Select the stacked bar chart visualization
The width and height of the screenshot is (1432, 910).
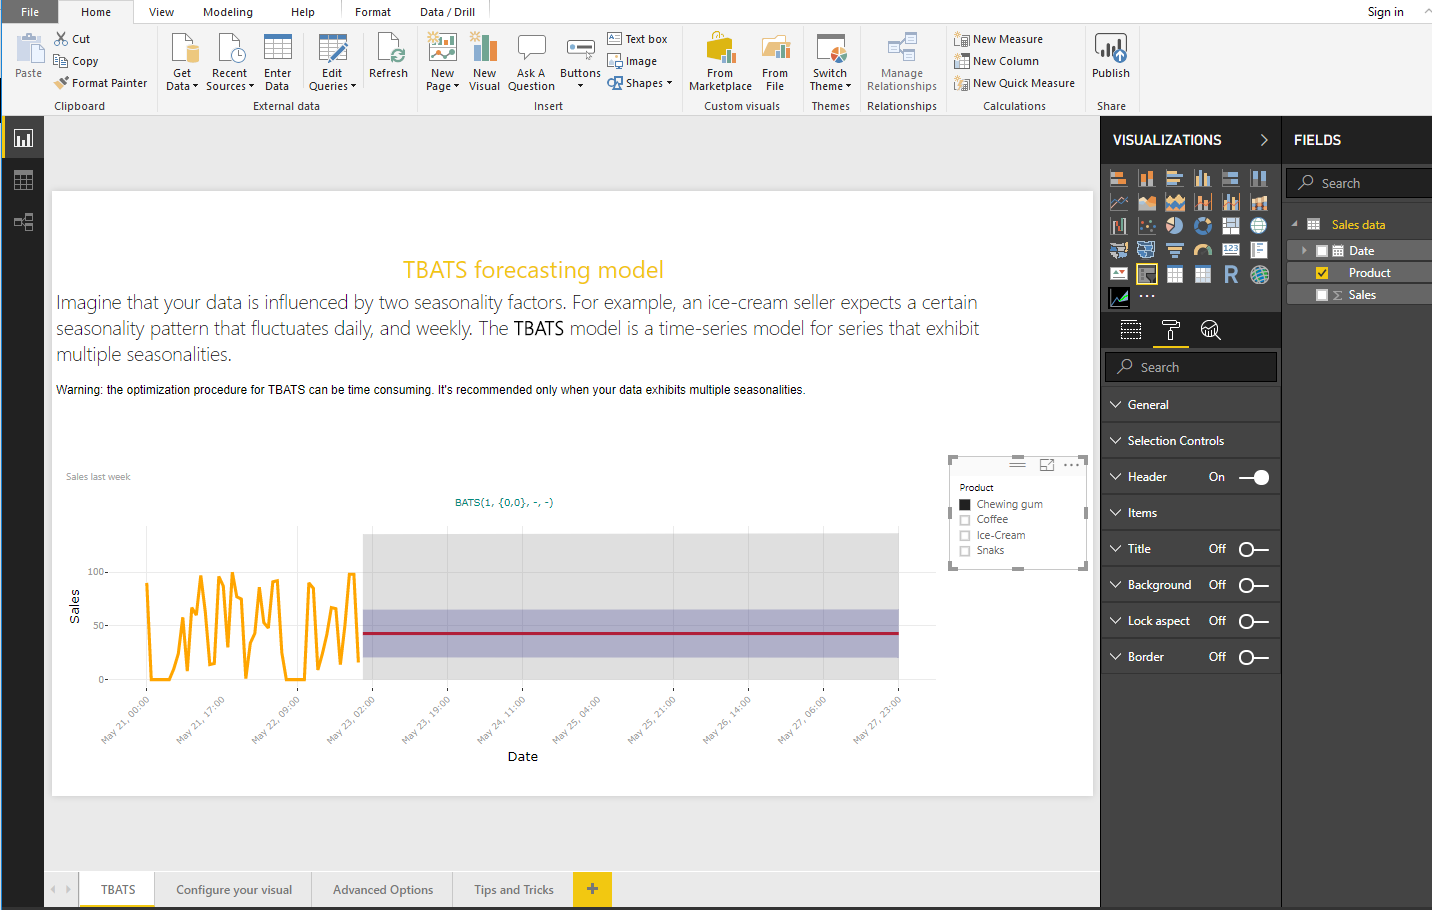pos(1119,179)
